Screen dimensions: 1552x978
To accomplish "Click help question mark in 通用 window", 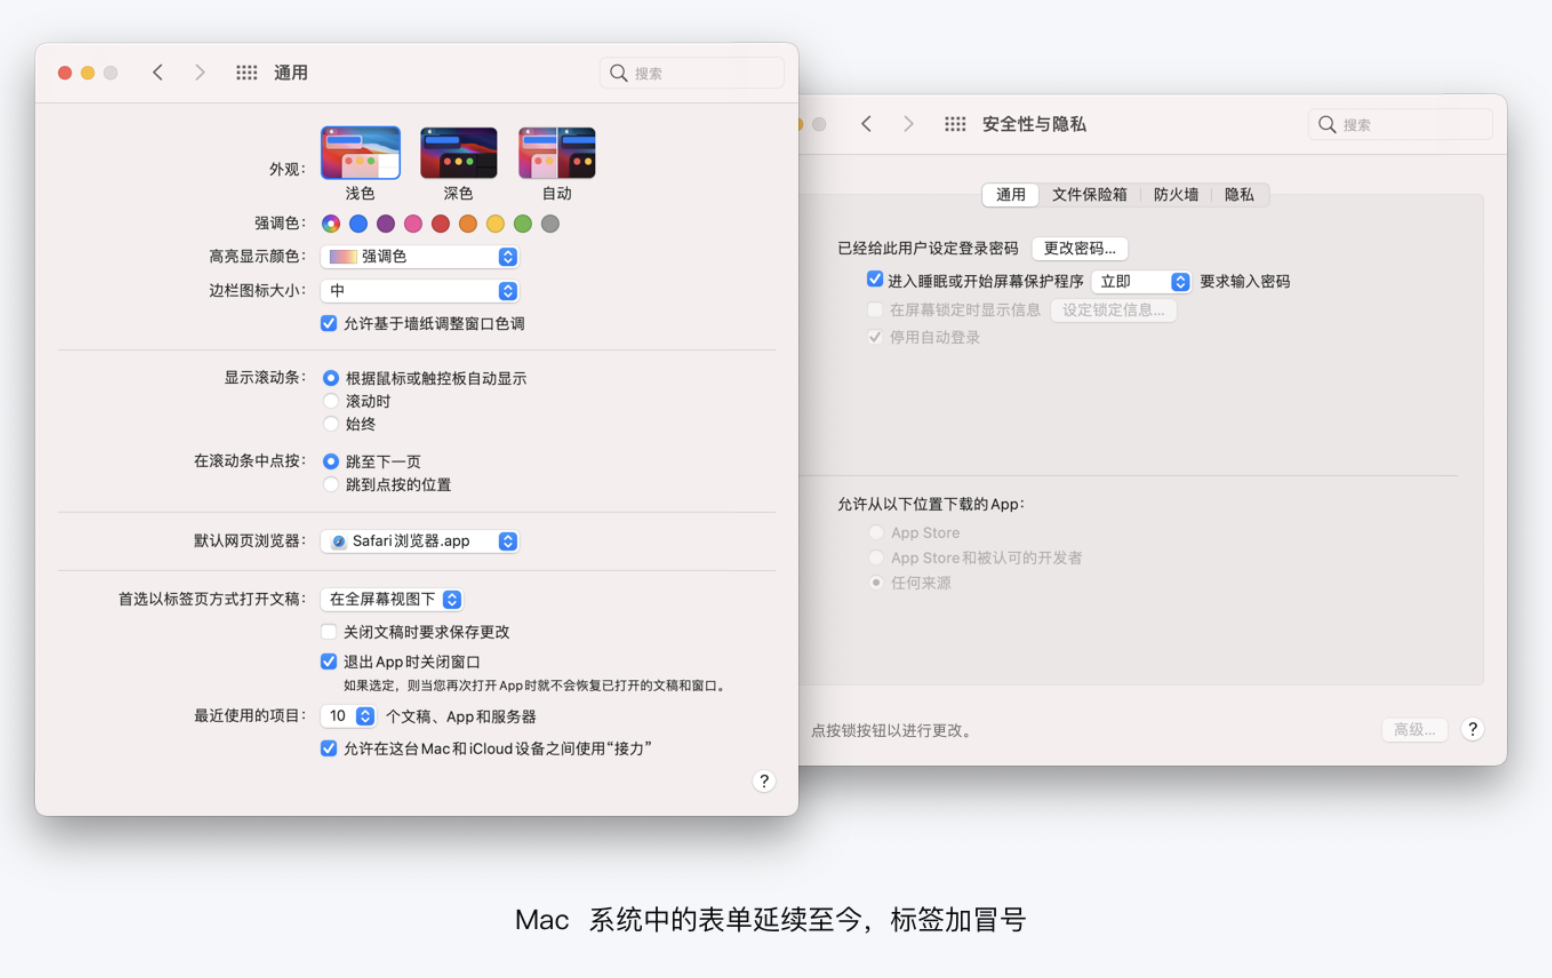I will (764, 781).
